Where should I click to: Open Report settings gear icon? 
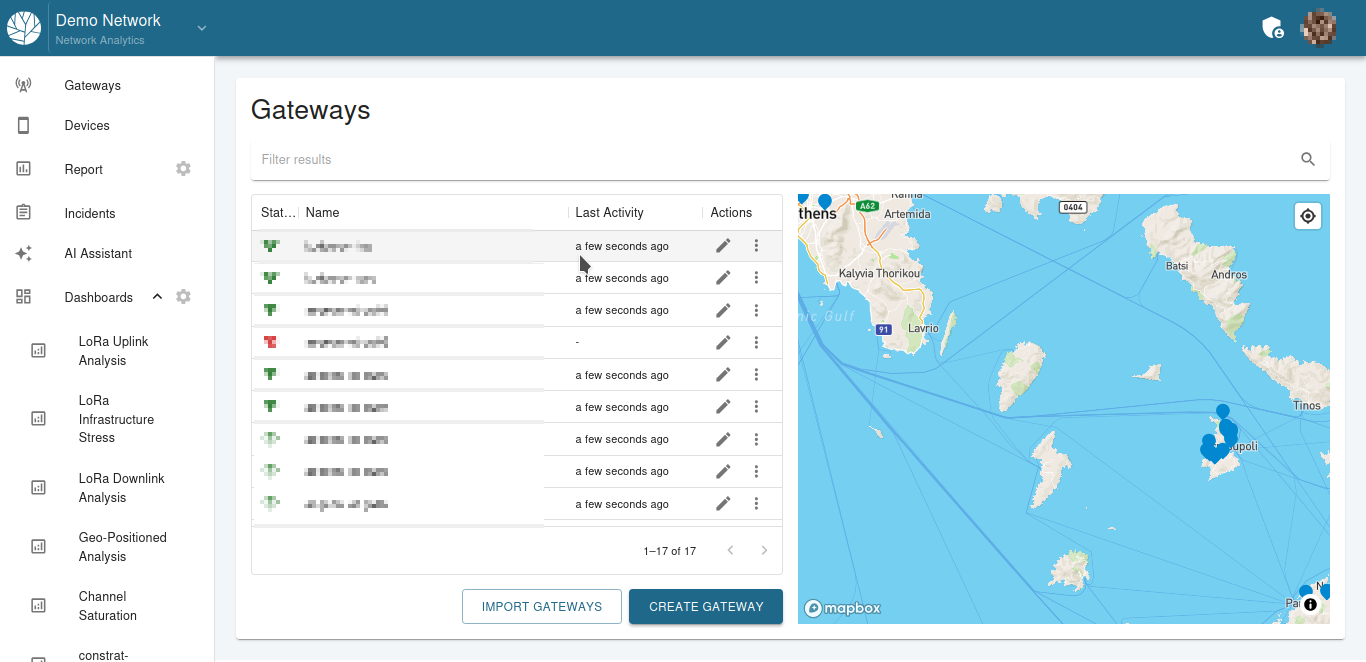pos(183,169)
